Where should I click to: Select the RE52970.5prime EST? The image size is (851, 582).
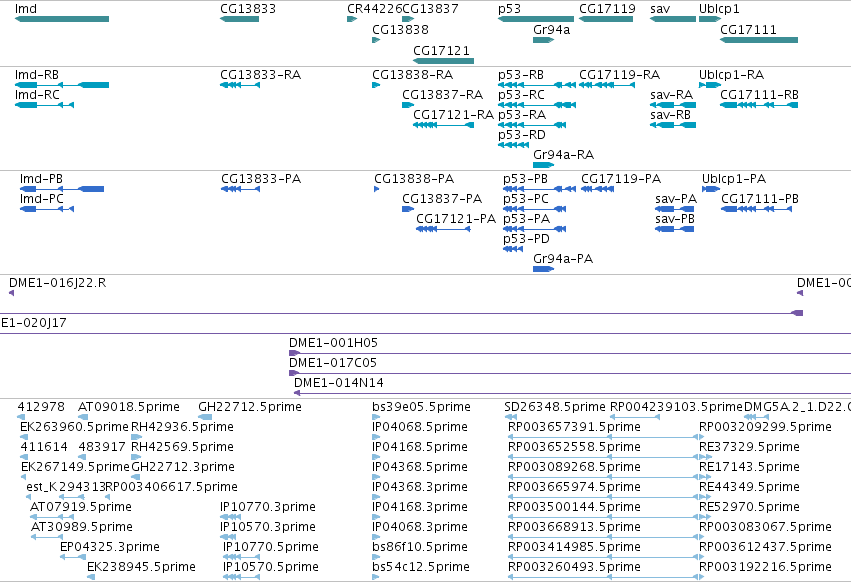pos(704,517)
